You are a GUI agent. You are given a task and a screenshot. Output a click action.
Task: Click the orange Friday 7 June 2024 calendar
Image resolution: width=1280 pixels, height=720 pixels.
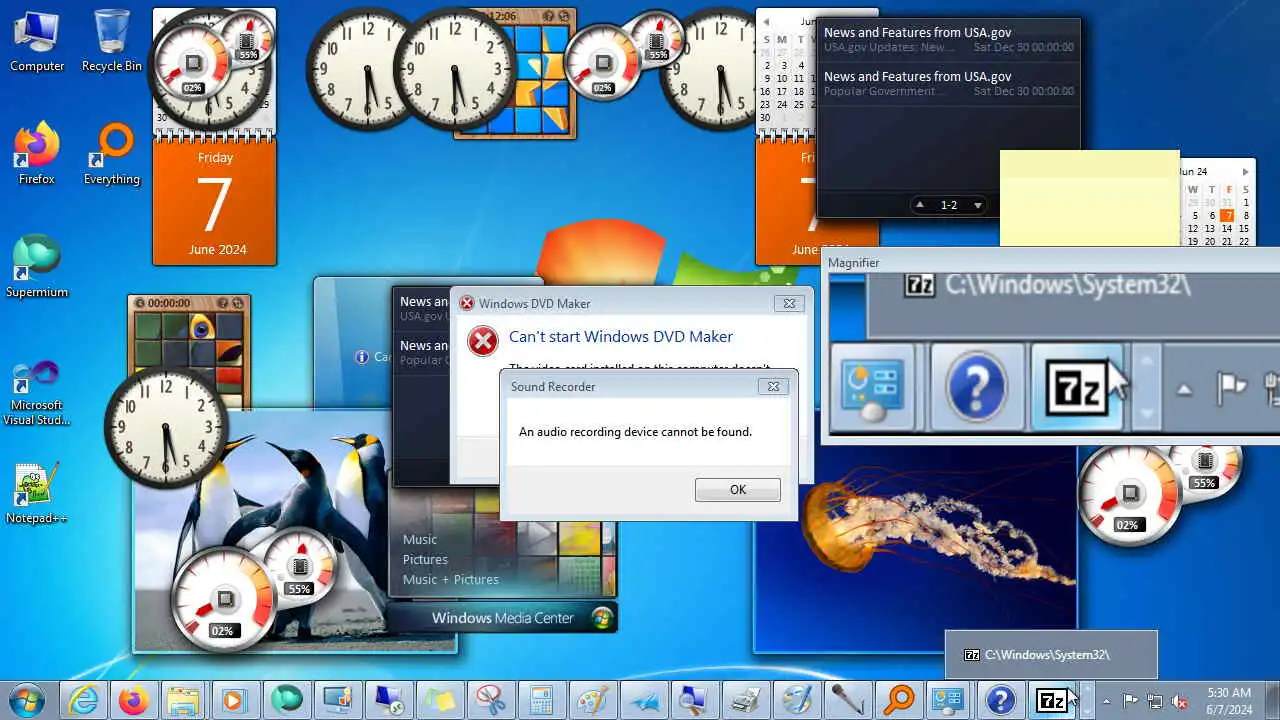tap(215, 203)
